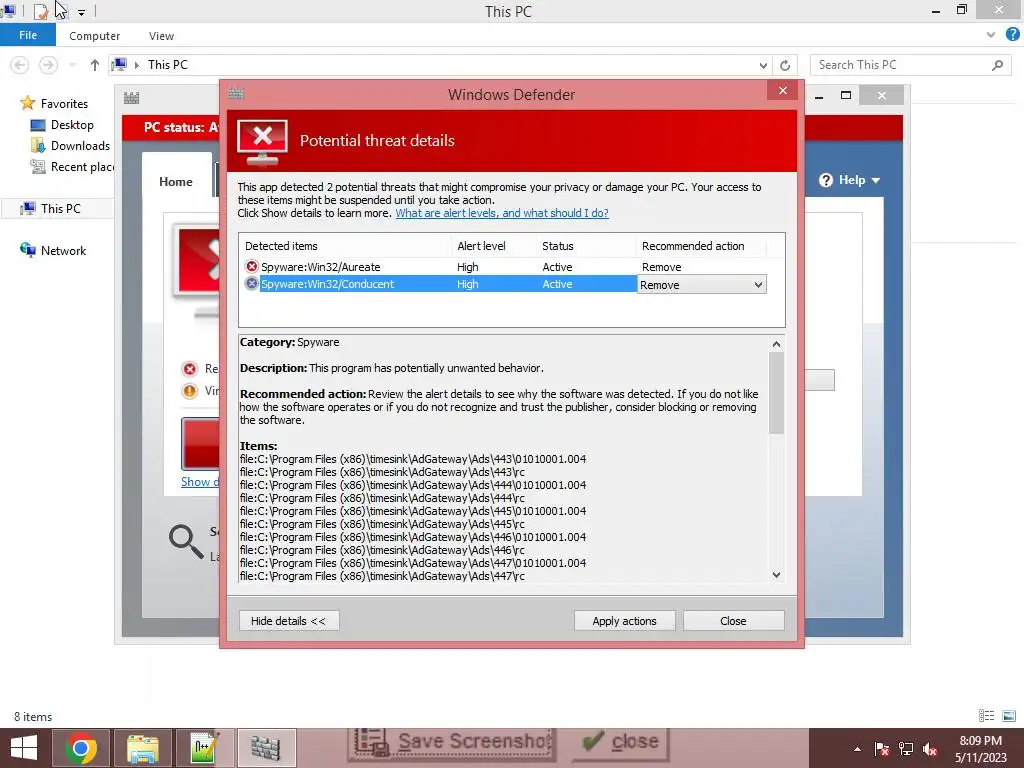Click the Refresh button in address bar
Image resolution: width=1024 pixels, height=768 pixels.
click(785, 65)
